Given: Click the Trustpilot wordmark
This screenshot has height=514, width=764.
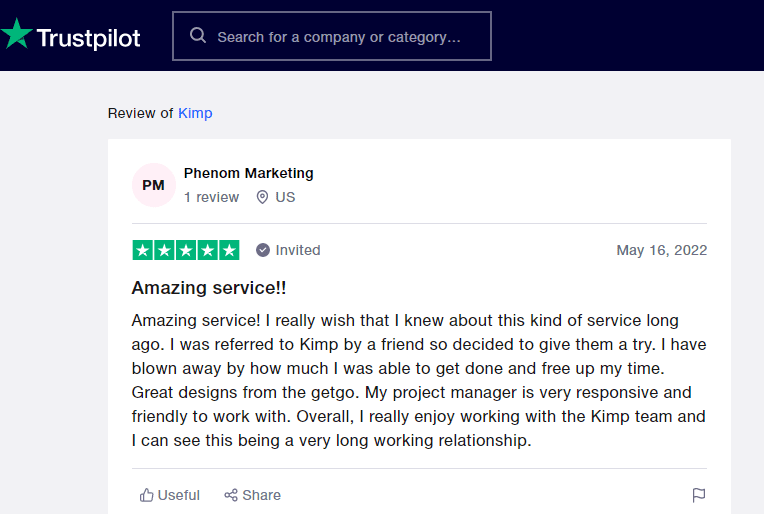Looking at the screenshot, I should [x=88, y=38].
